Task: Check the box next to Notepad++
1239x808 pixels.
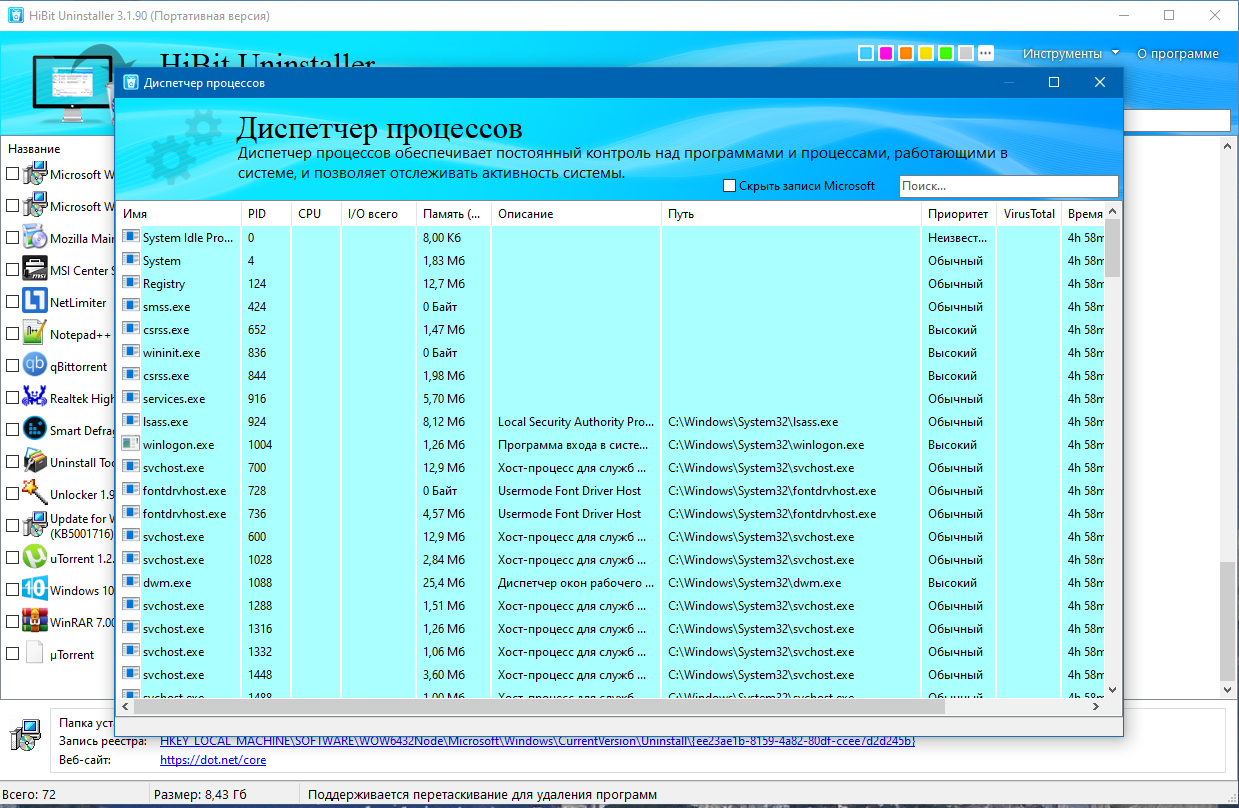Action: [12, 333]
